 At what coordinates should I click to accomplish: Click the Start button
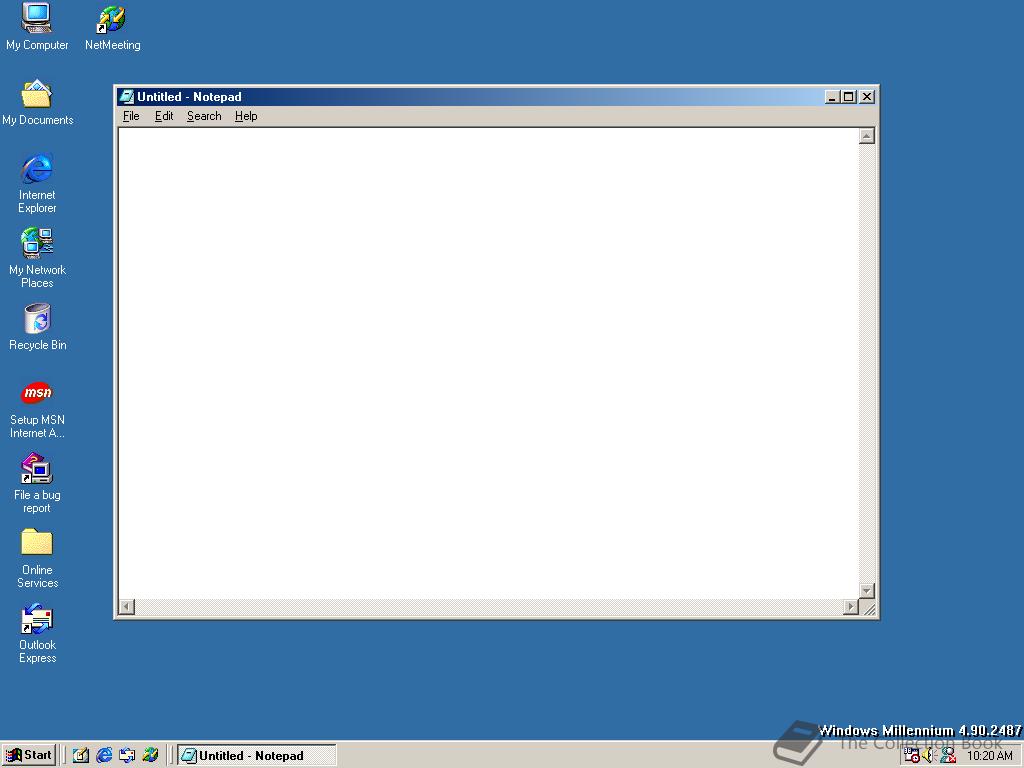click(x=29, y=755)
